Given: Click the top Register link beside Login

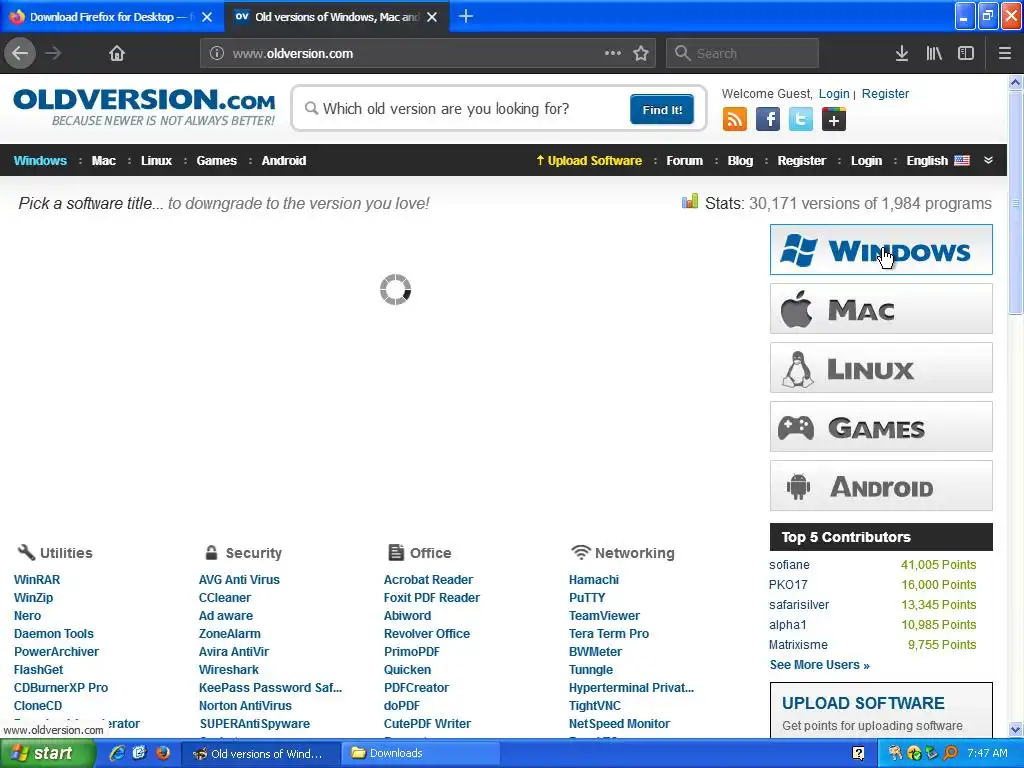Looking at the screenshot, I should [886, 93].
